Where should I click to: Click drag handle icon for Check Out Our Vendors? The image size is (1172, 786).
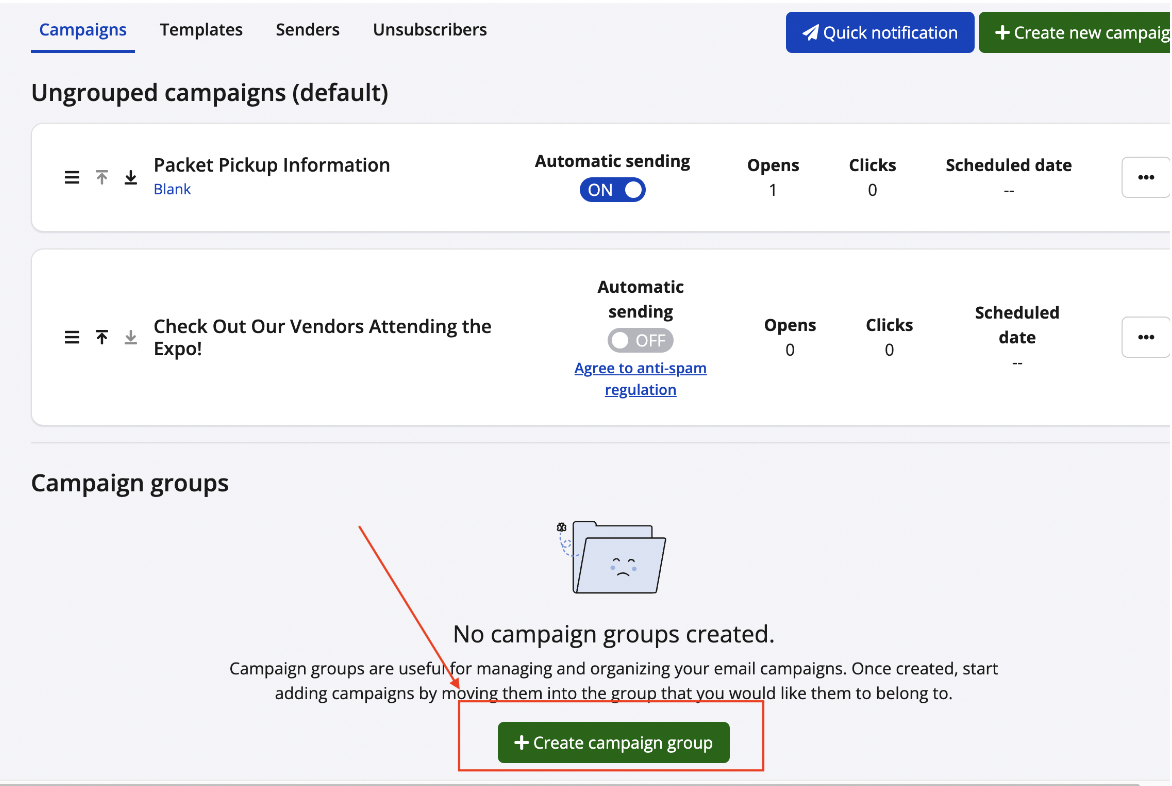click(72, 338)
